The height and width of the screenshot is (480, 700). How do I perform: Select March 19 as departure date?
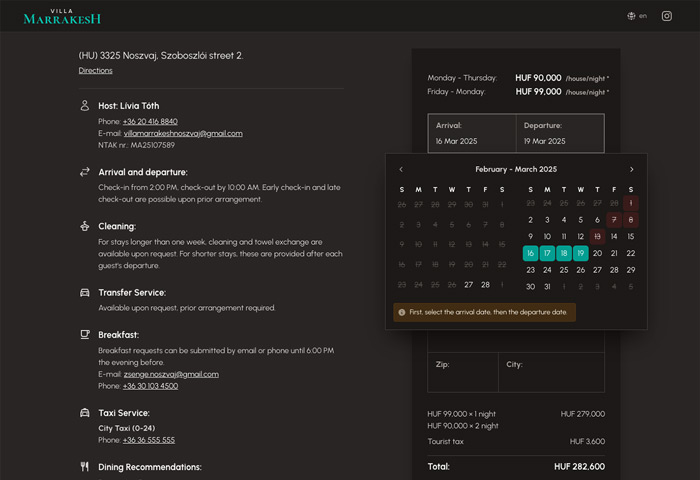(x=580, y=253)
